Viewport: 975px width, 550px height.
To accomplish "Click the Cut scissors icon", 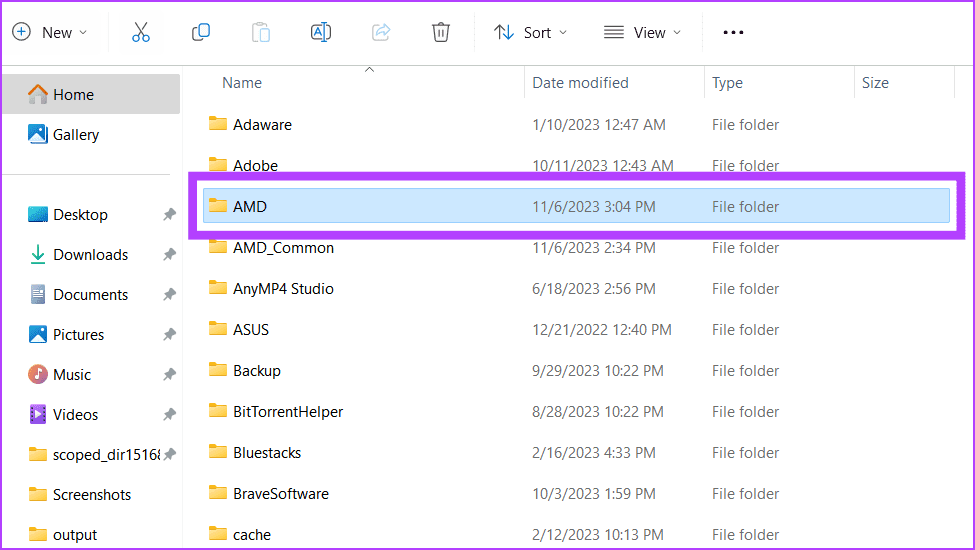I will 141,33.
